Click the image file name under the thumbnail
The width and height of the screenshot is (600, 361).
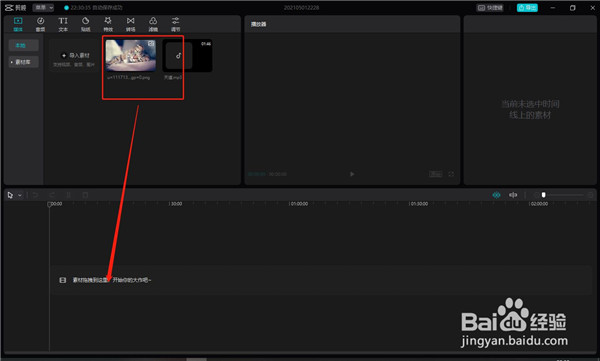(129, 77)
